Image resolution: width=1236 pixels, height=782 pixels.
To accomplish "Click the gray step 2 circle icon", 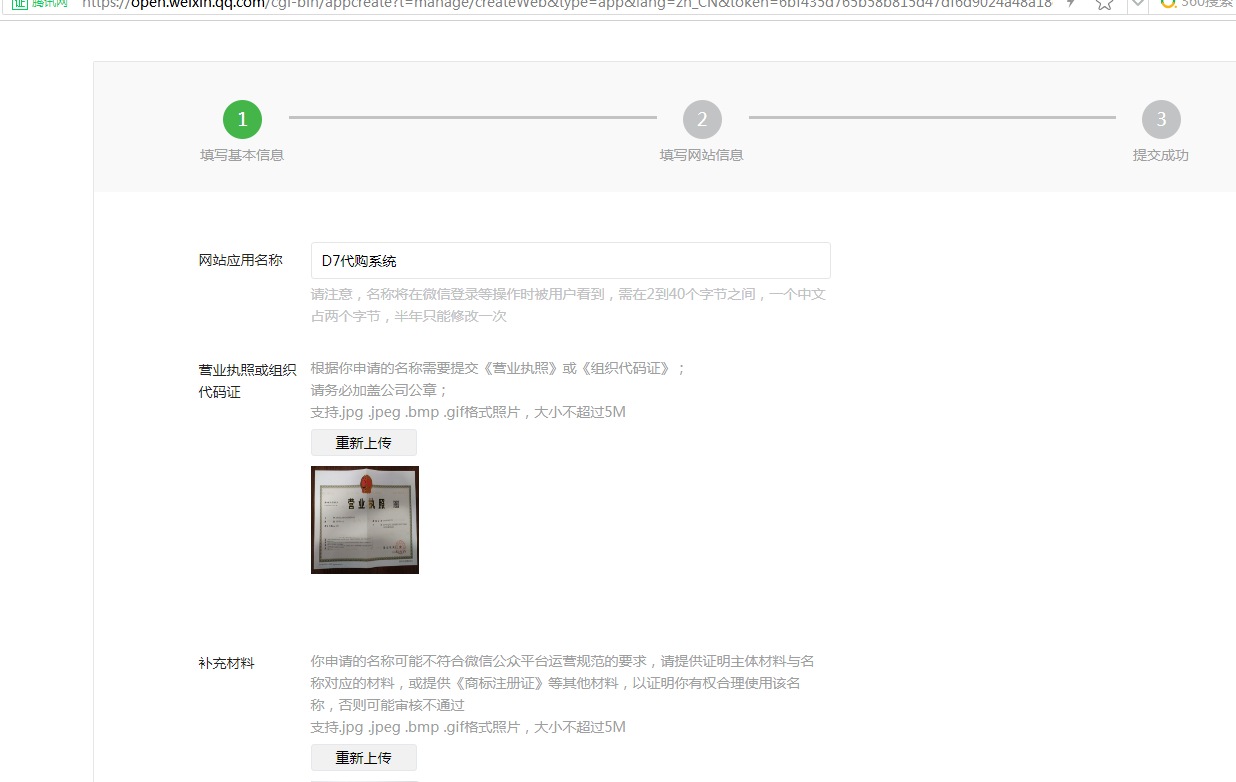I will pyautogui.click(x=702, y=118).
